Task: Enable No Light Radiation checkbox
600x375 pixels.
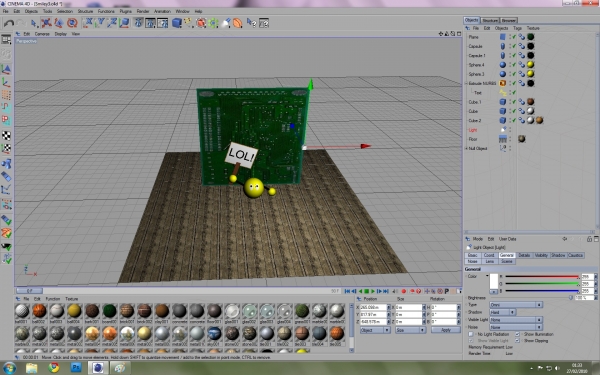Action: point(471,334)
